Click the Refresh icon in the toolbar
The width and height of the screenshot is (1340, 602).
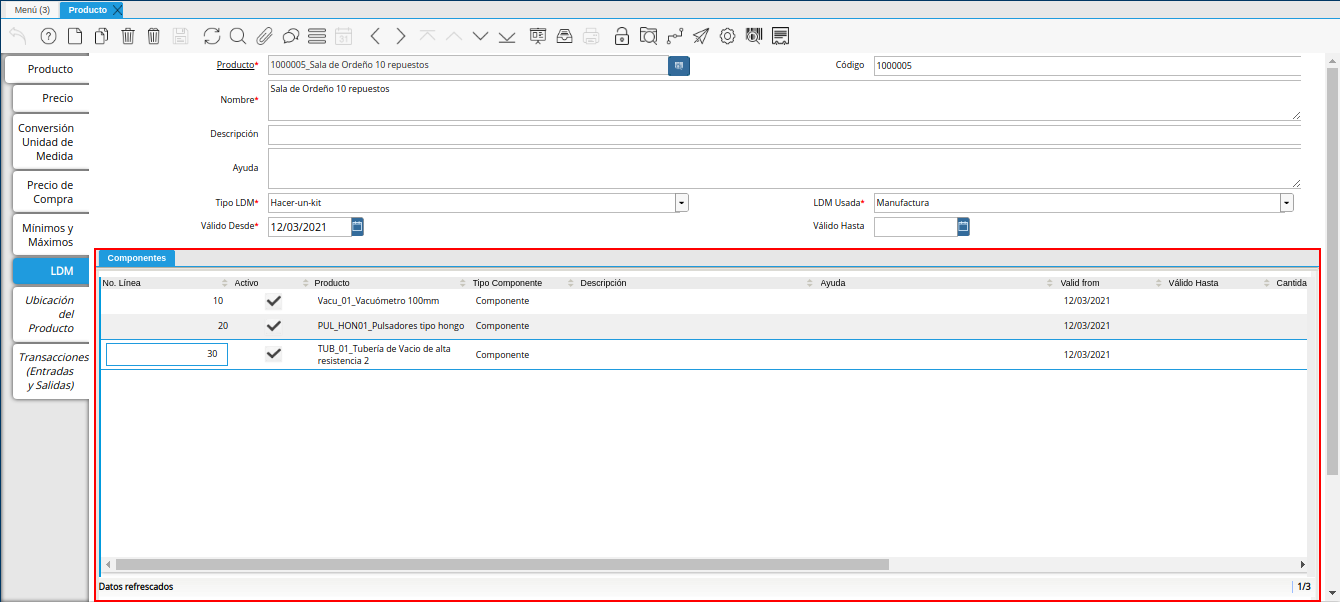point(212,37)
